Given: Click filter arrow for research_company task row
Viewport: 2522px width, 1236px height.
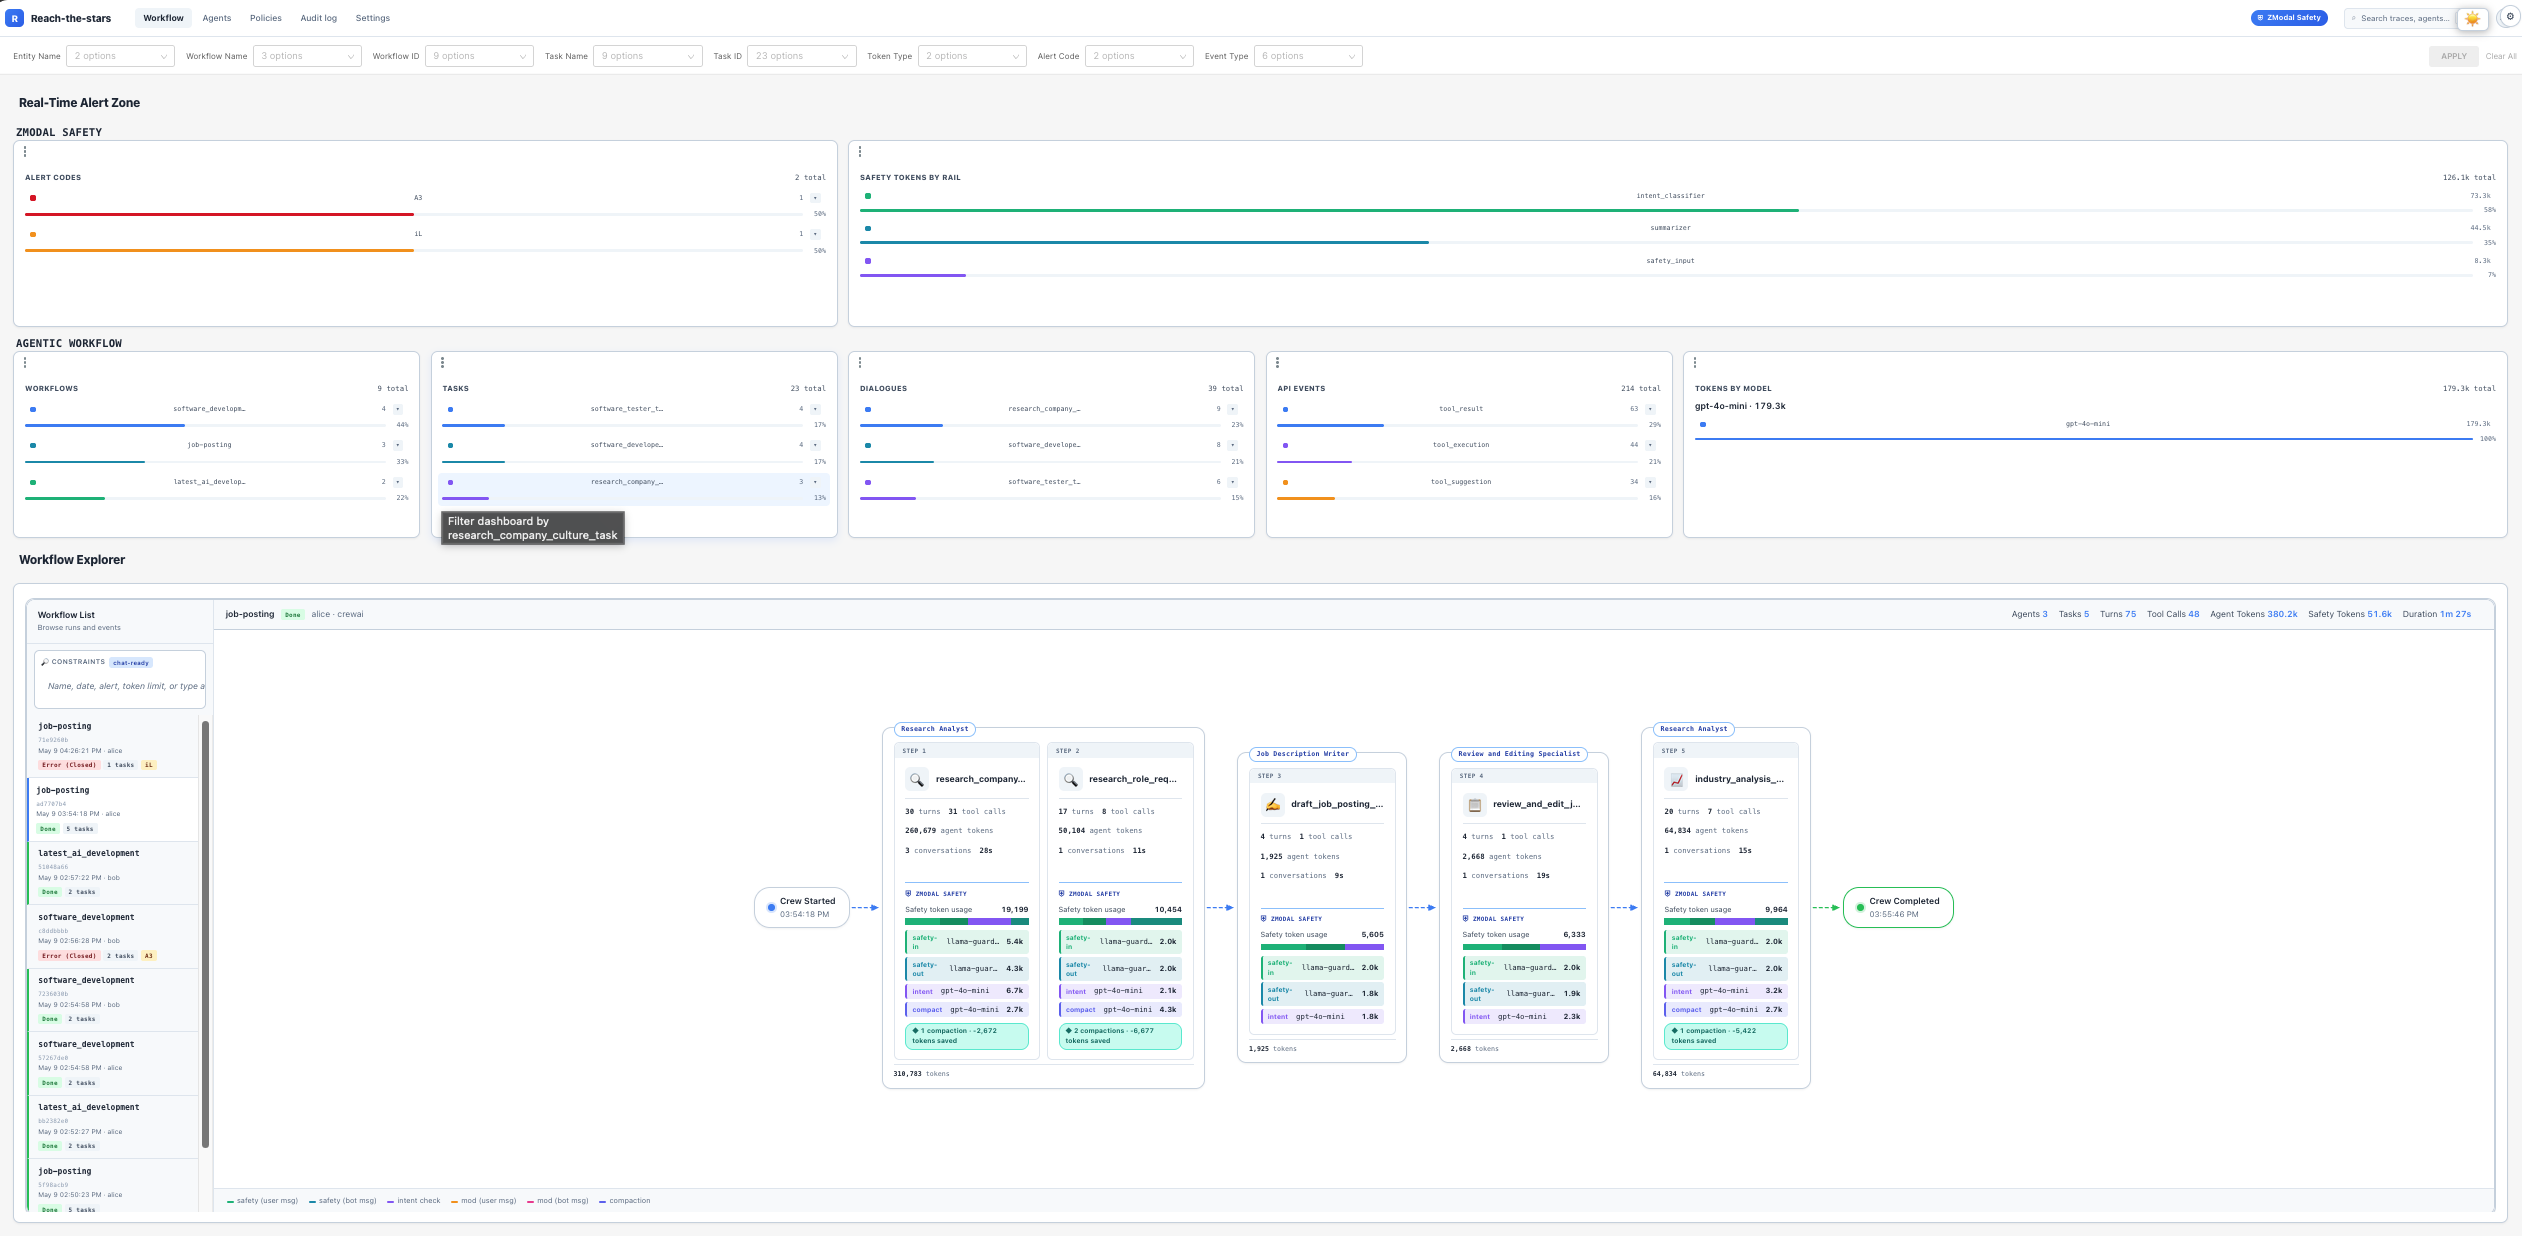Looking at the screenshot, I should click(x=815, y=482).
